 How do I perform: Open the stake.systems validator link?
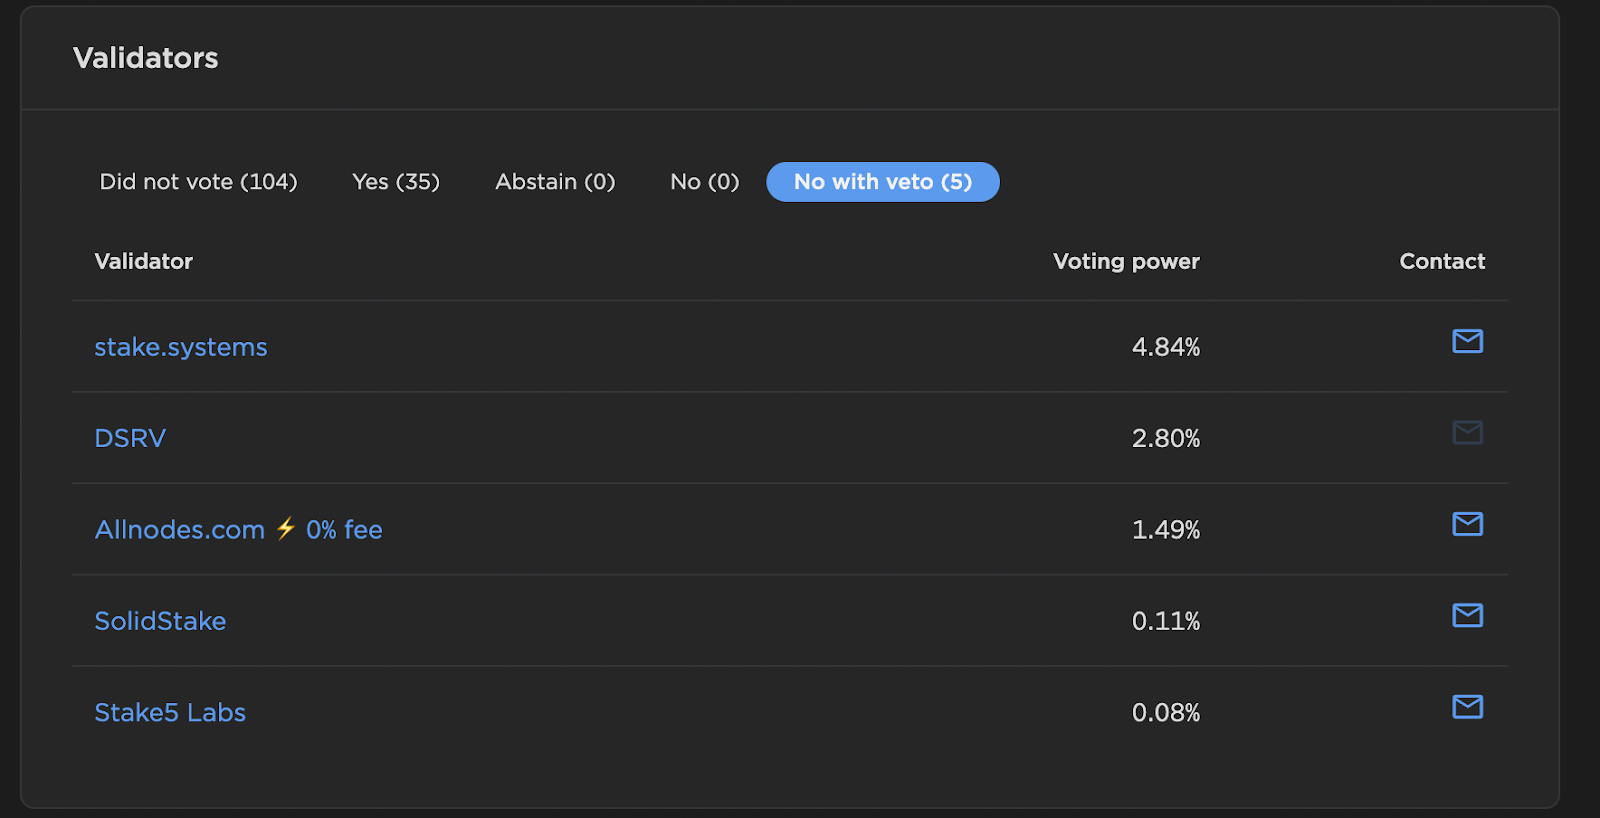(181, 347)
